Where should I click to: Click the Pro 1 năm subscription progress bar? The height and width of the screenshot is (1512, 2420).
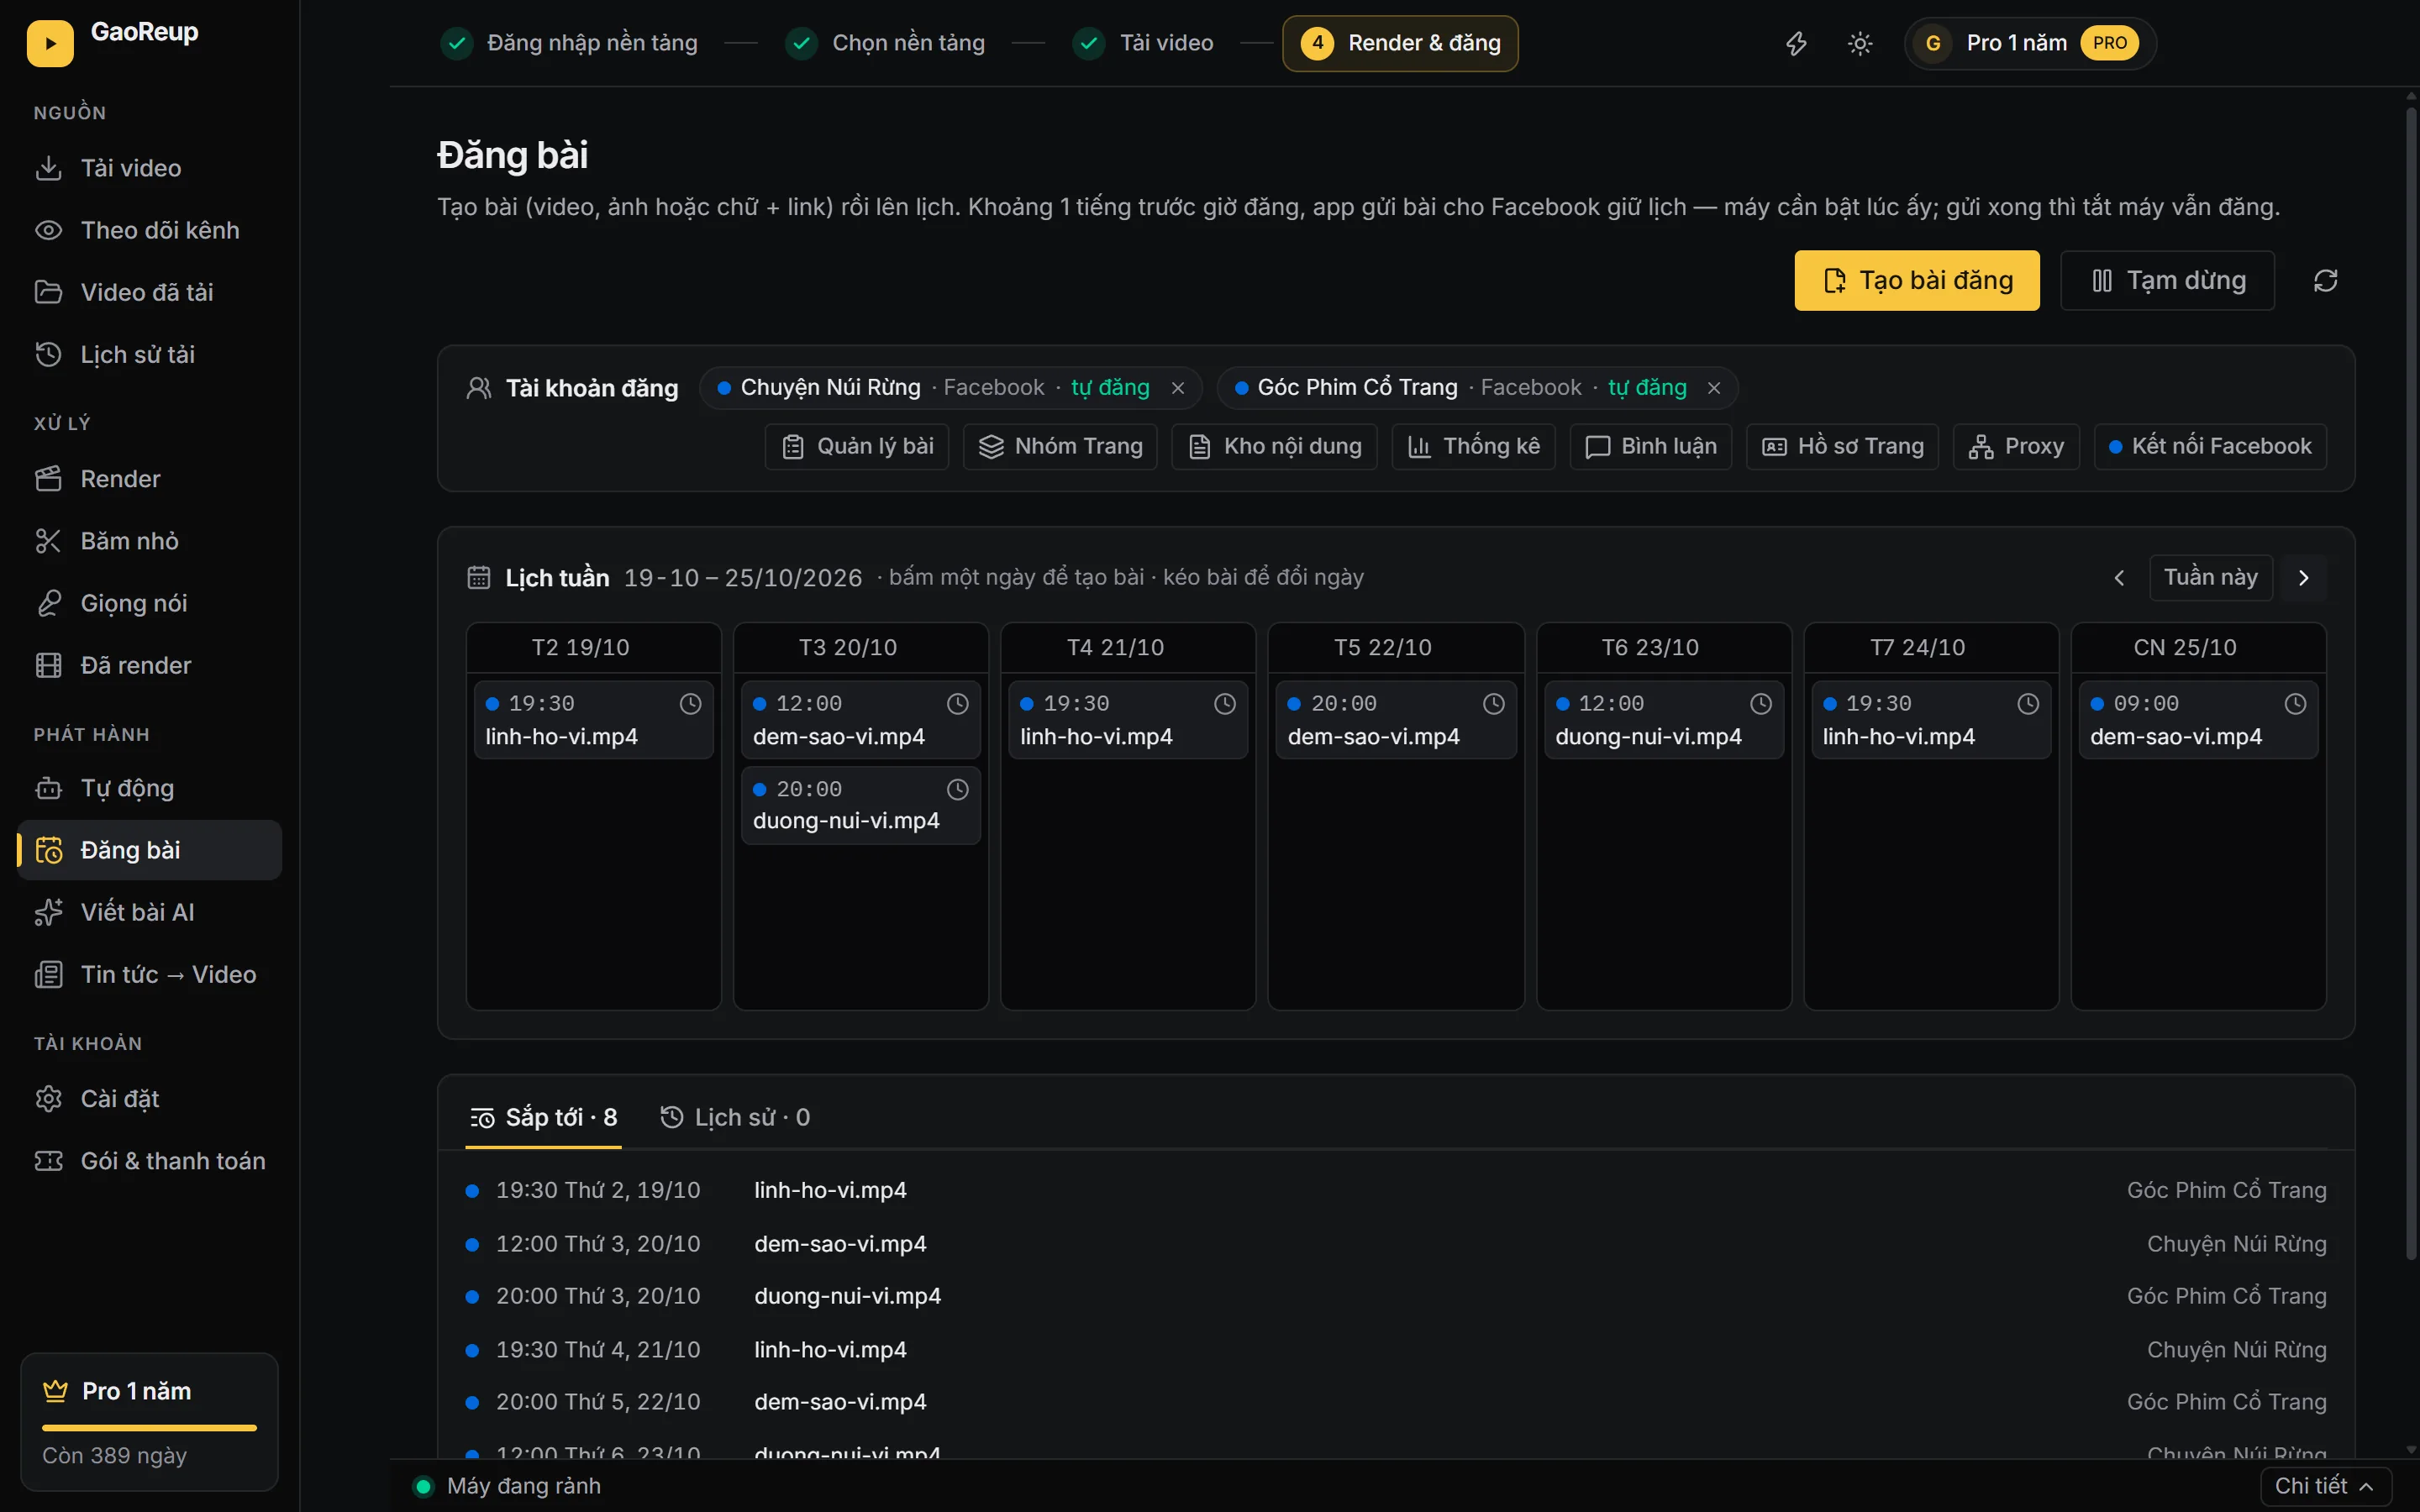(149, 1428)
